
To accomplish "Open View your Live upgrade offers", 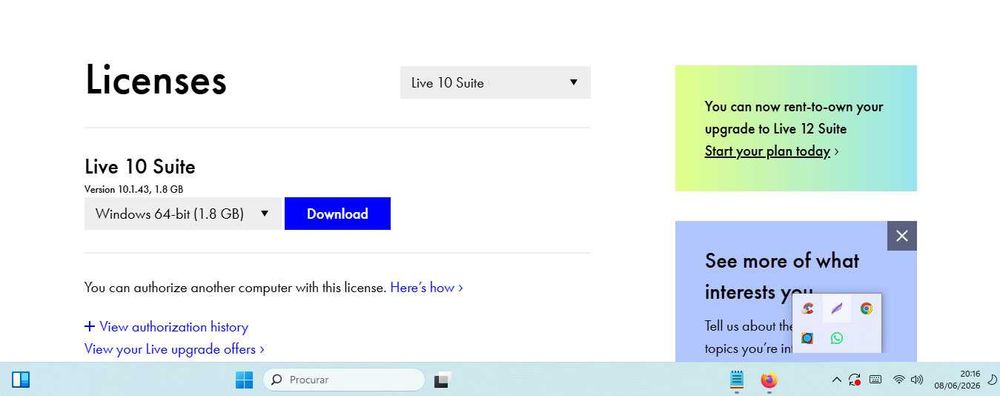I will (174, 349).
